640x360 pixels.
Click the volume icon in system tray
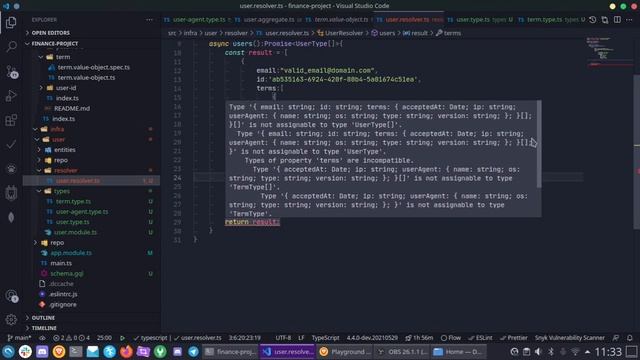coord(538,351)
